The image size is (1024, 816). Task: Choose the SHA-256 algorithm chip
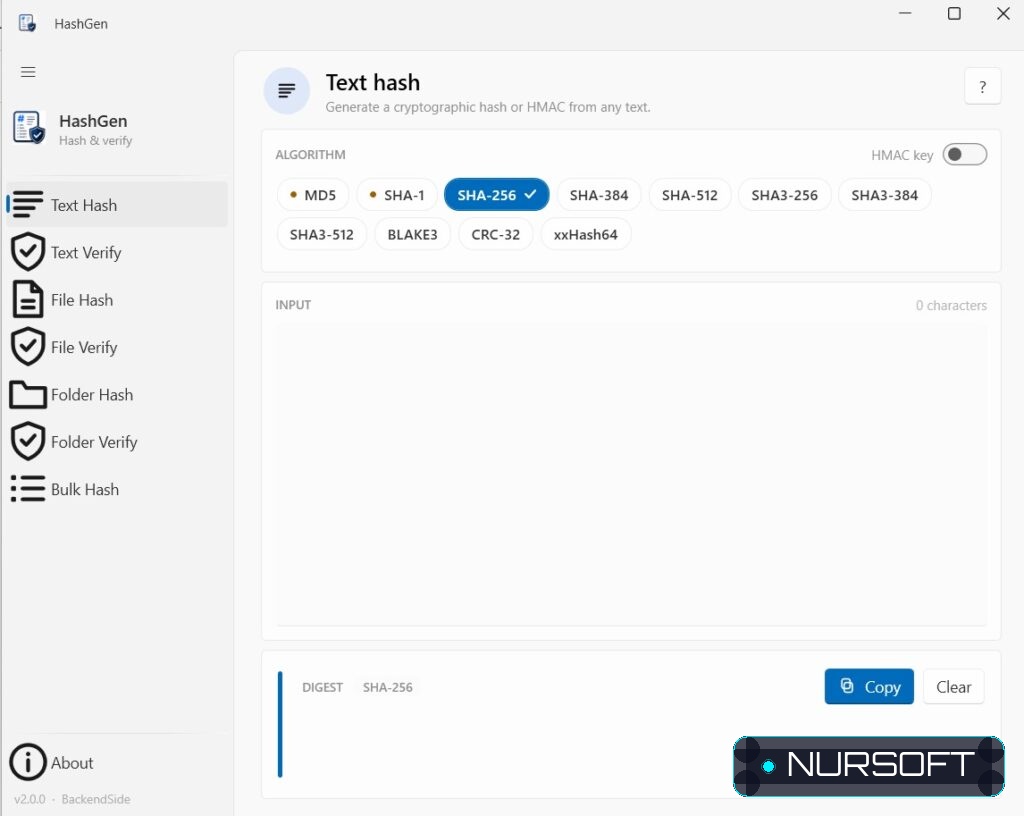point(496,195)
